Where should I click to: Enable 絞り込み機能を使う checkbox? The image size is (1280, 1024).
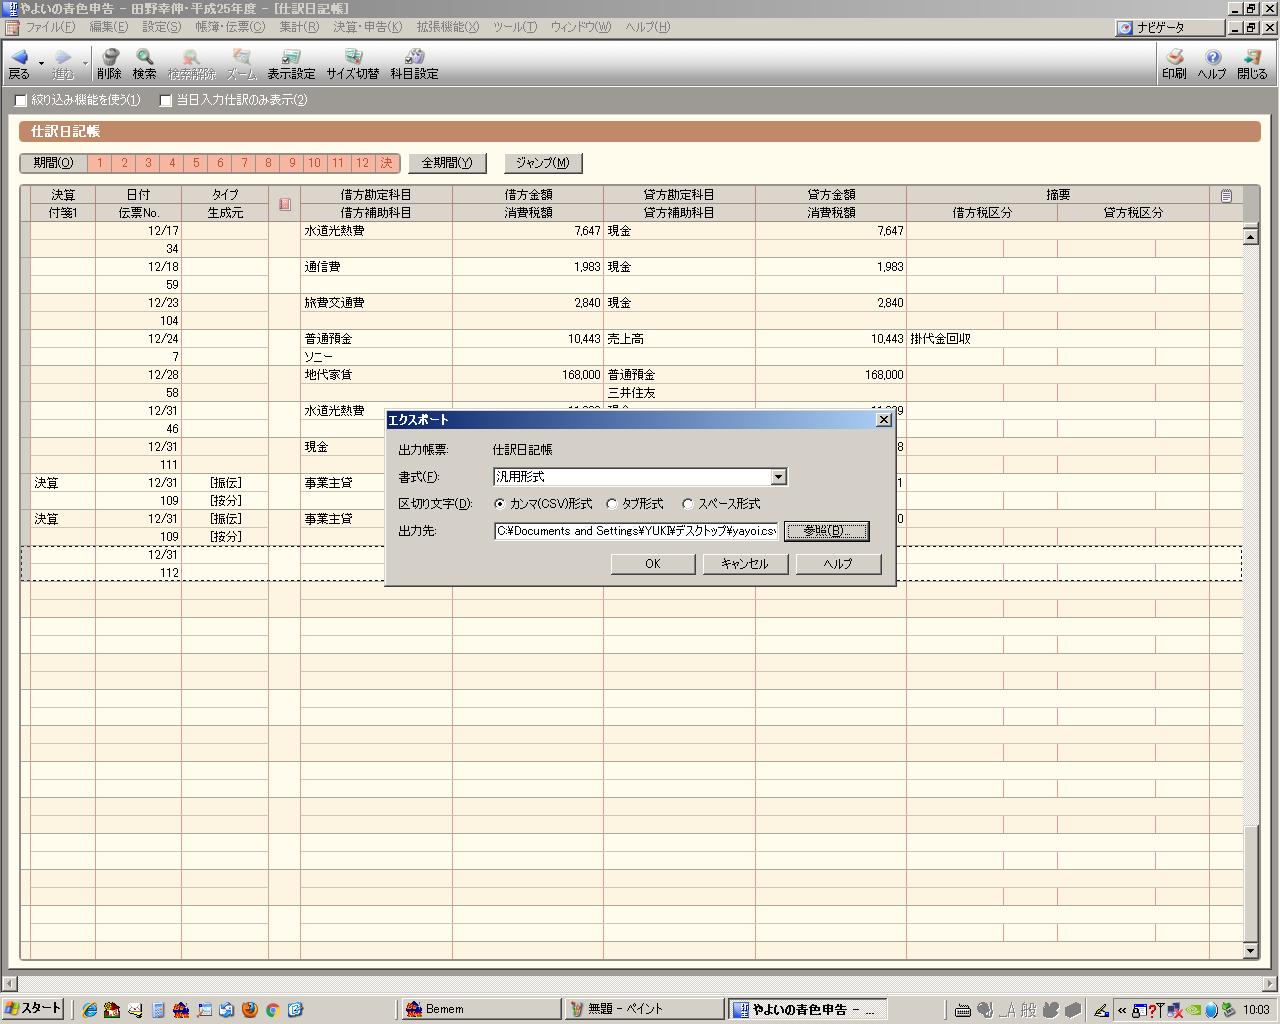[21, 100]
